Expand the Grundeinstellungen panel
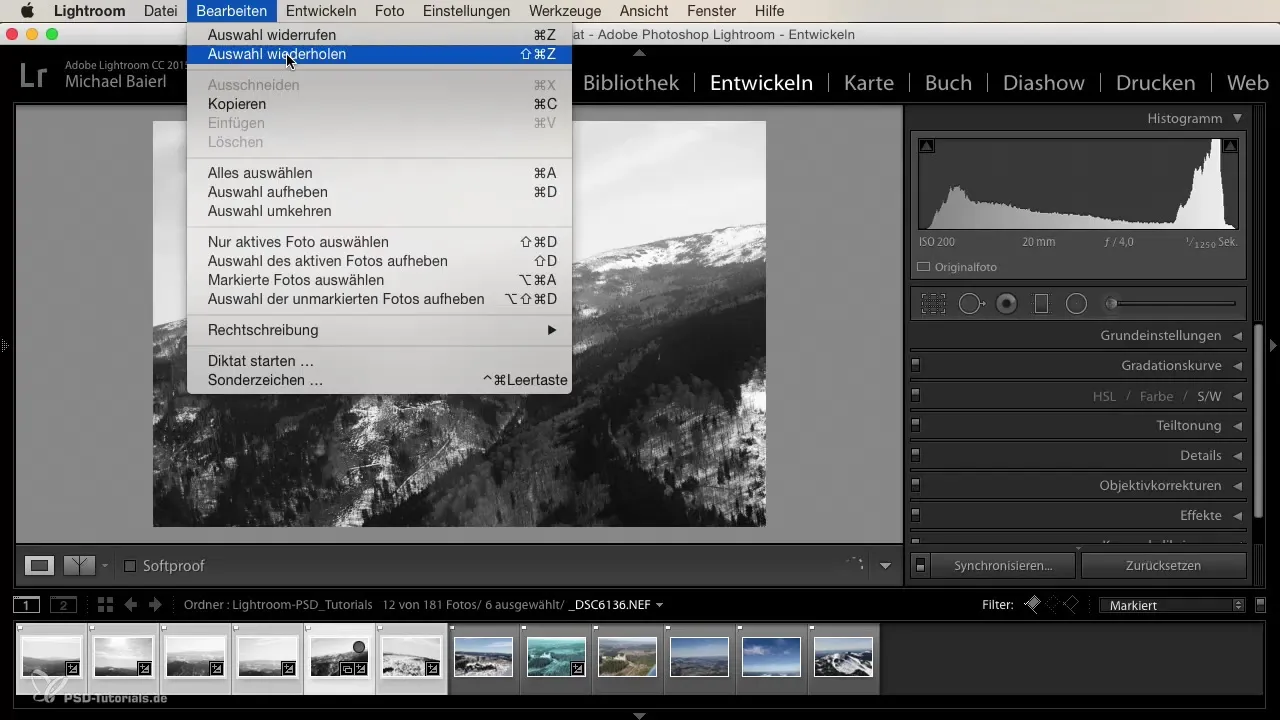Image resolution: width=1280 pixels, height=720 pixels. [1238, 336]
